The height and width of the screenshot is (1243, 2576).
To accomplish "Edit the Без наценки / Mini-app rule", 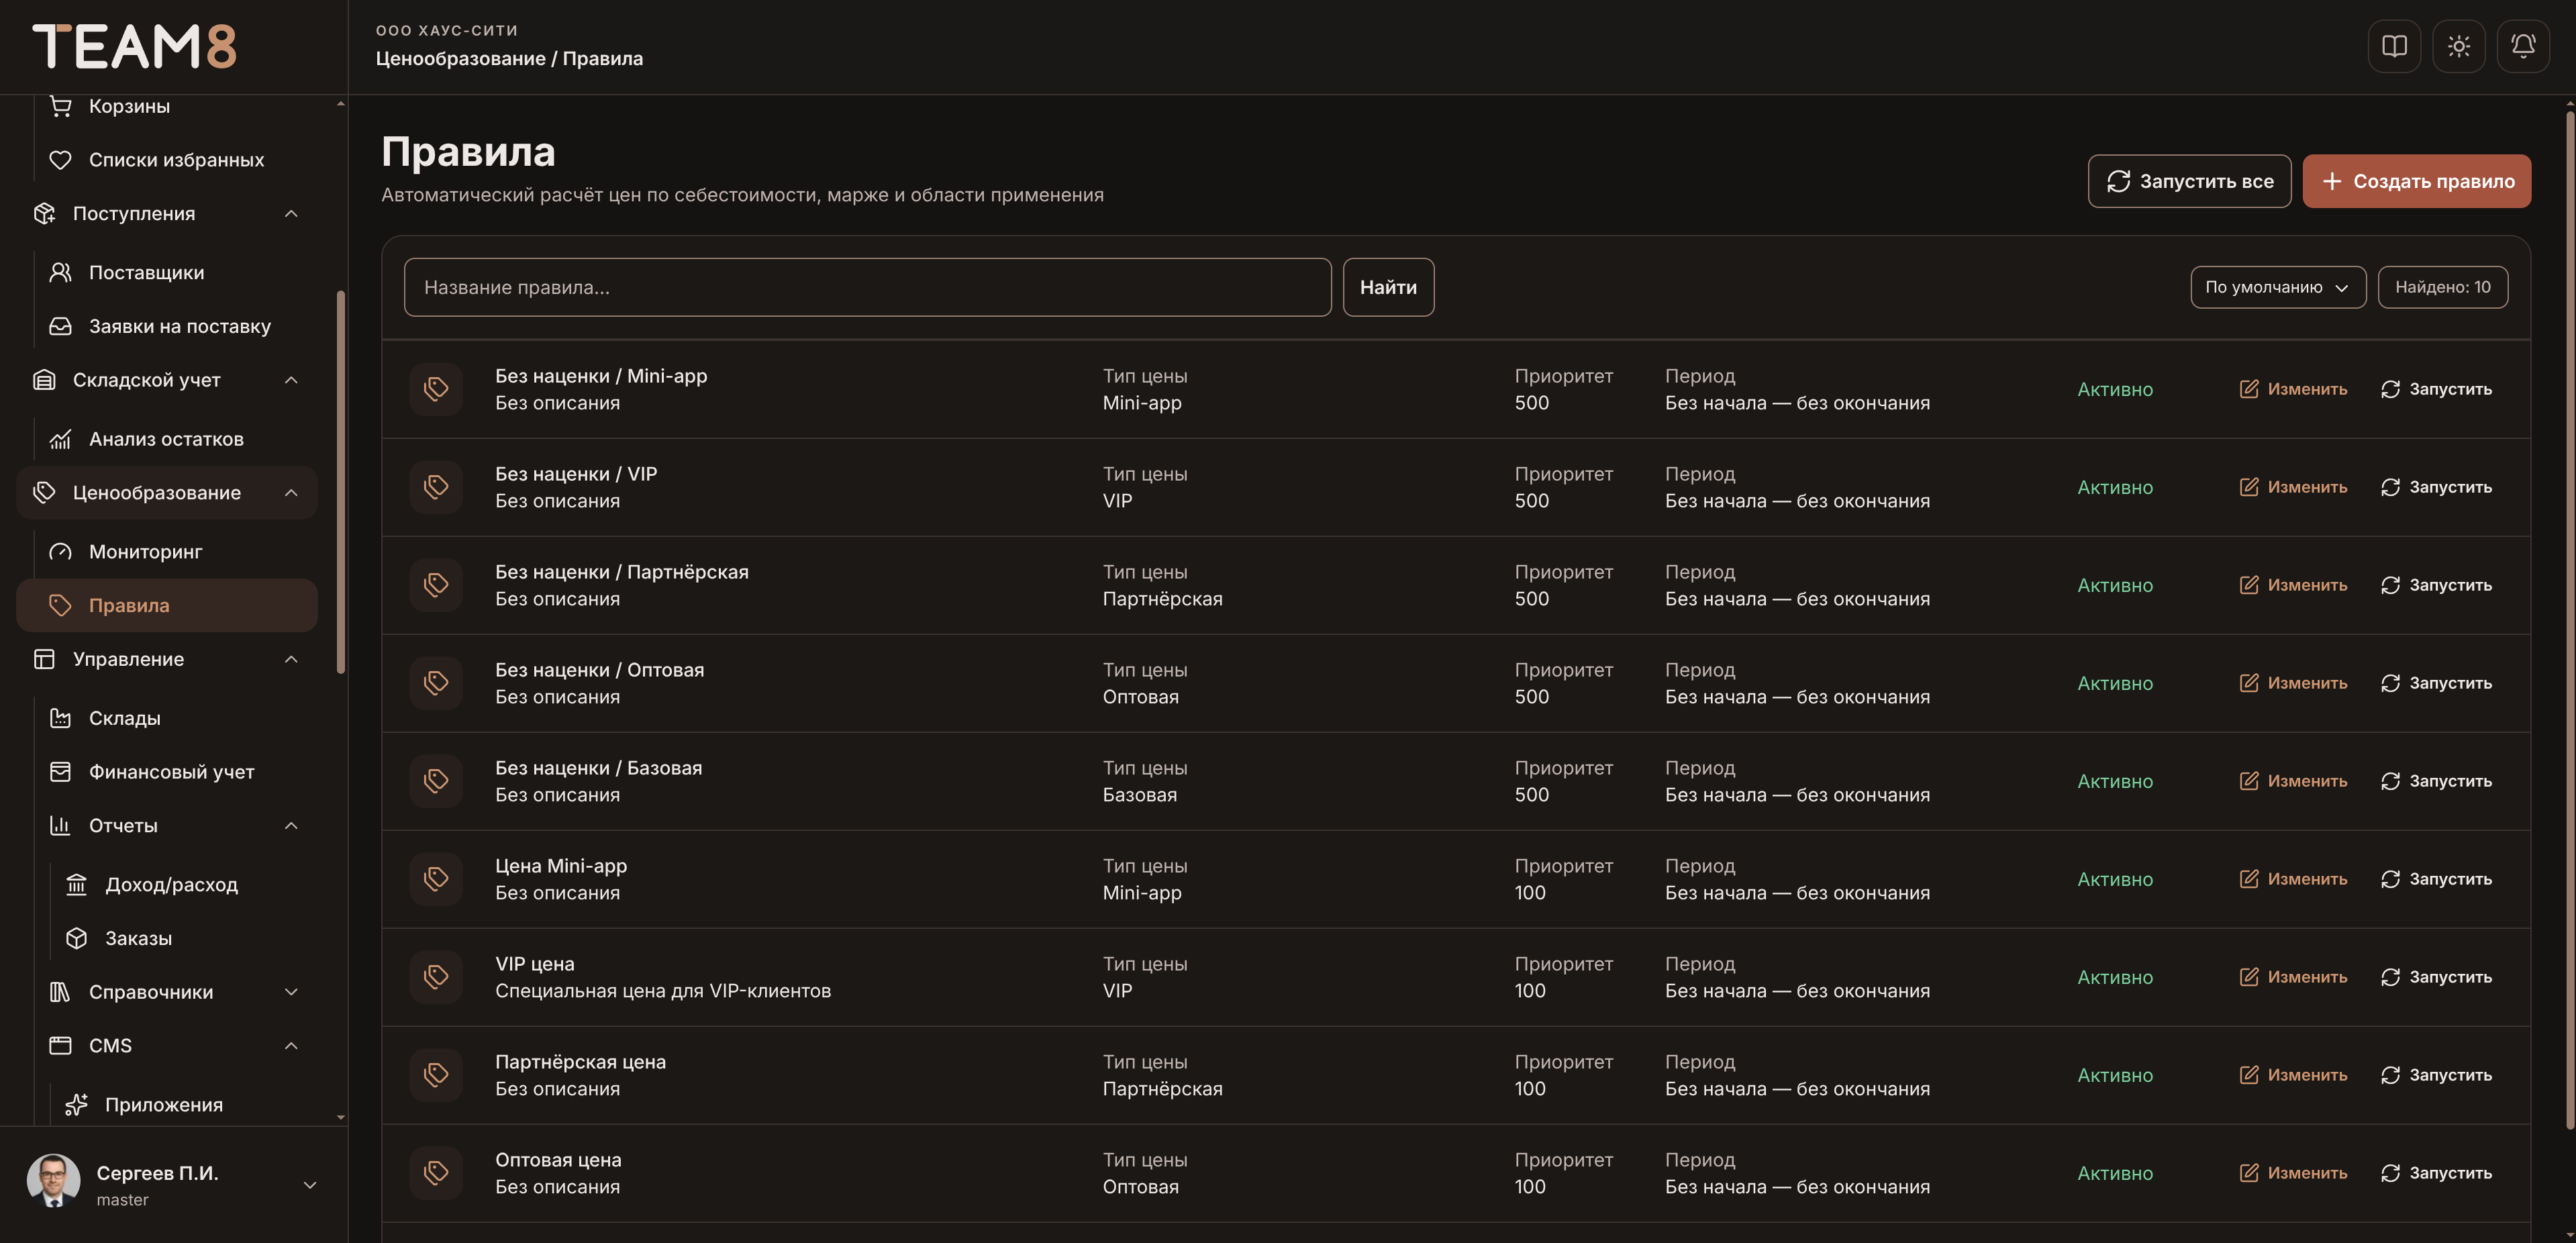I will tap(2293, 389).
